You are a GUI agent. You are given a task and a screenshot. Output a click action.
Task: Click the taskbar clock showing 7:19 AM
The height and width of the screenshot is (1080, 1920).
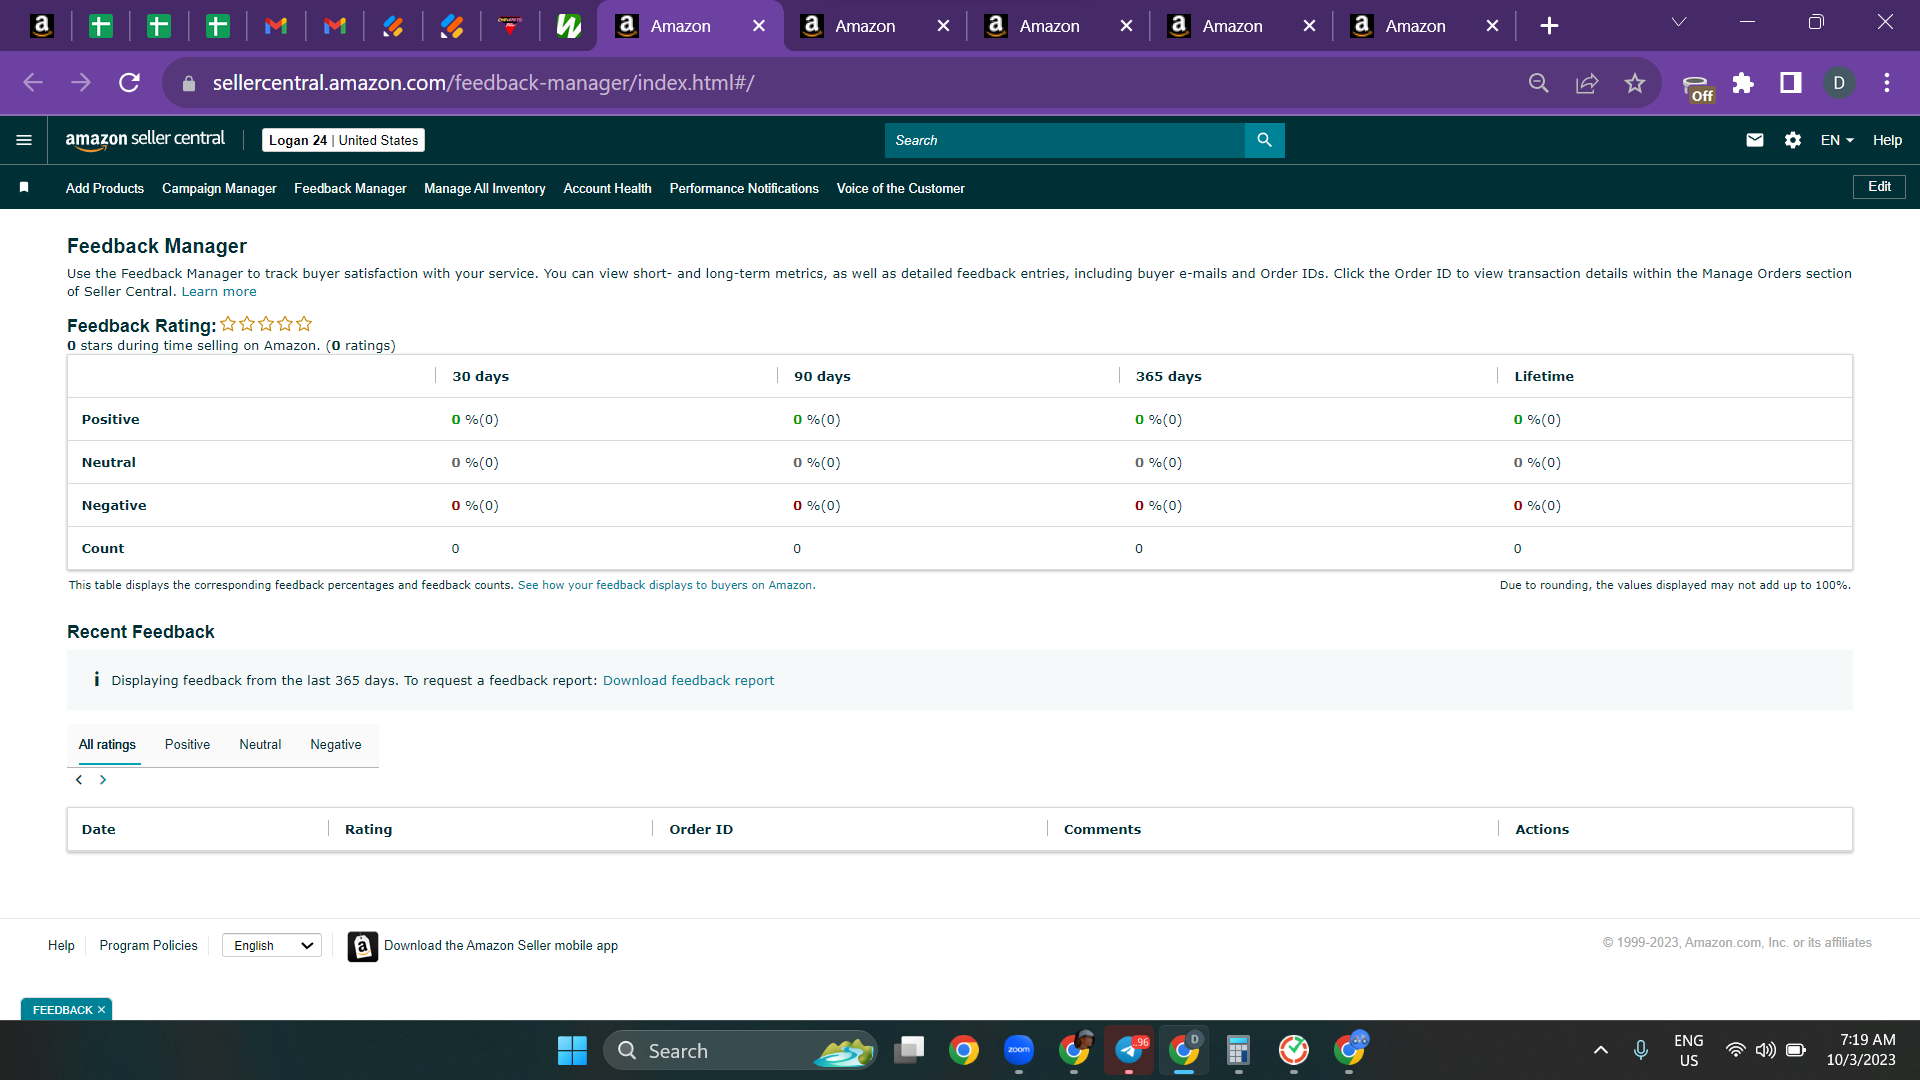[1861, 1050]
